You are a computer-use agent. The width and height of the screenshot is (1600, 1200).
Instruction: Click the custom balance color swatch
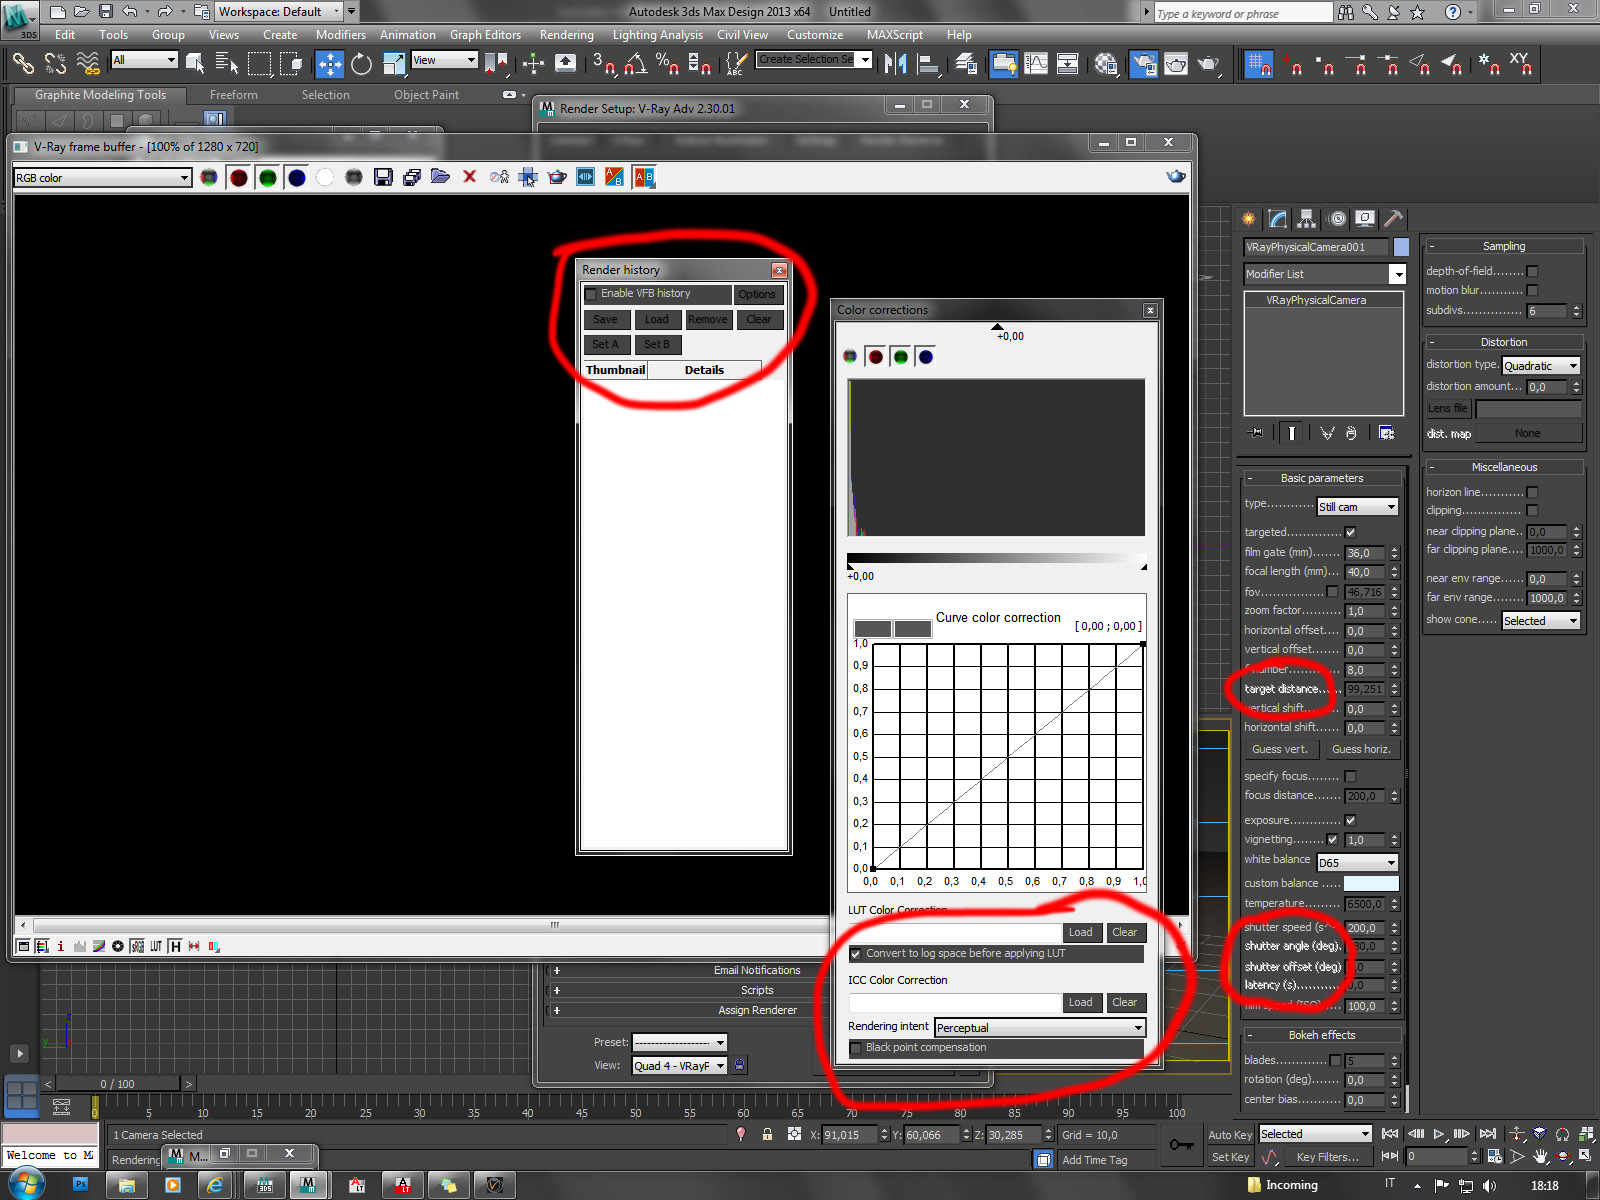tap(1370, 883)
